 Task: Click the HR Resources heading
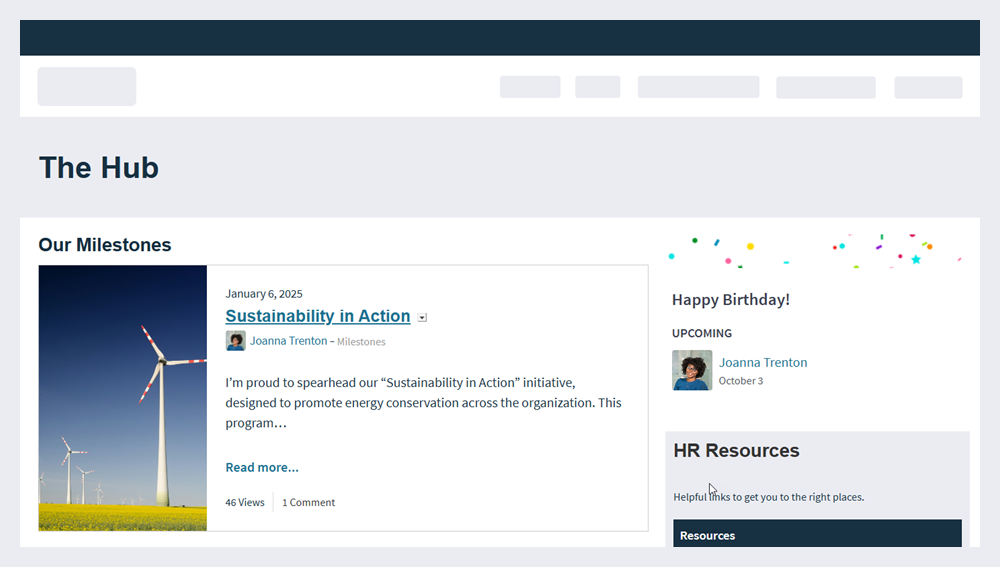tap(736, 450)
